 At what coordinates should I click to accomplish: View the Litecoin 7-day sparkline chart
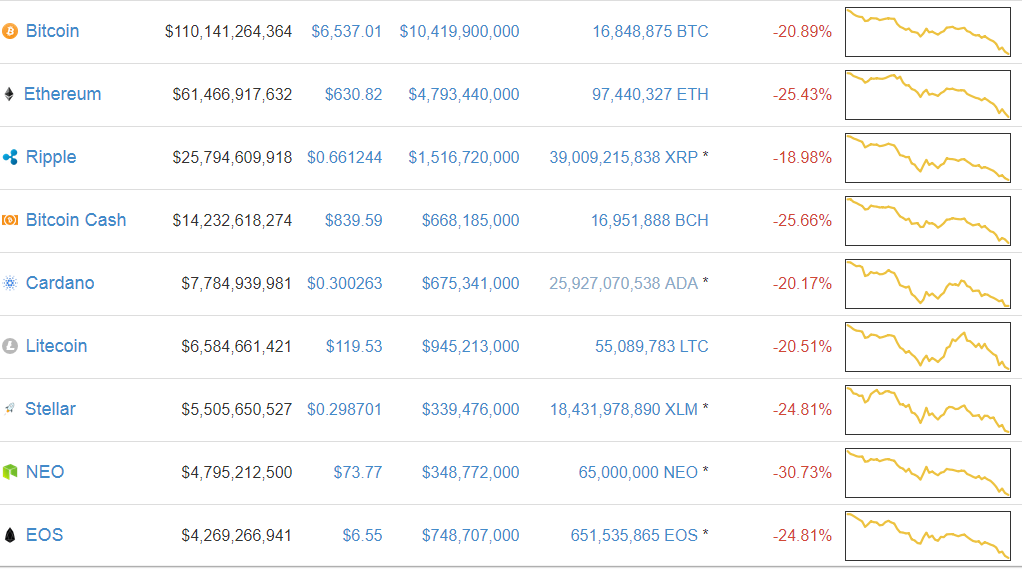[x=927, y=347]
